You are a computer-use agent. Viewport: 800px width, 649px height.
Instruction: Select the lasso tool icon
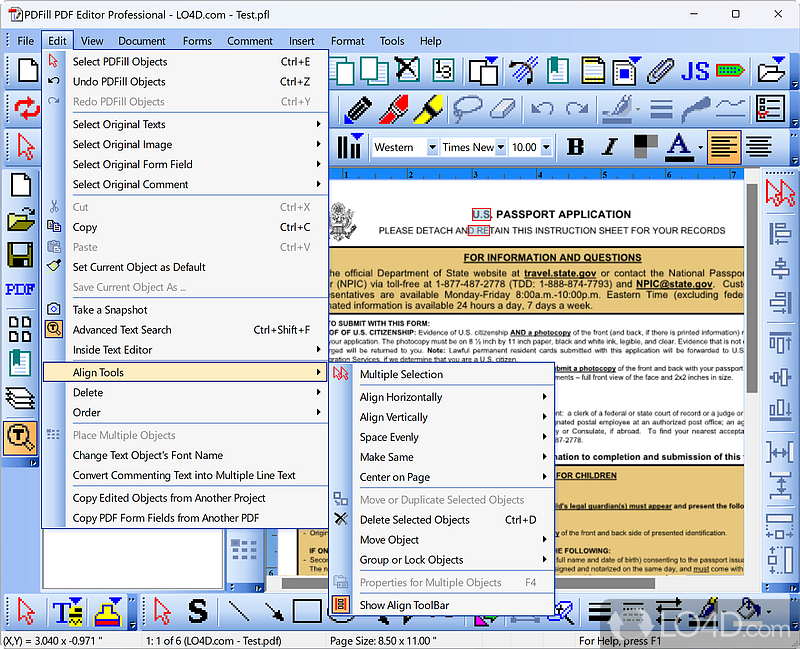[467, 109]
